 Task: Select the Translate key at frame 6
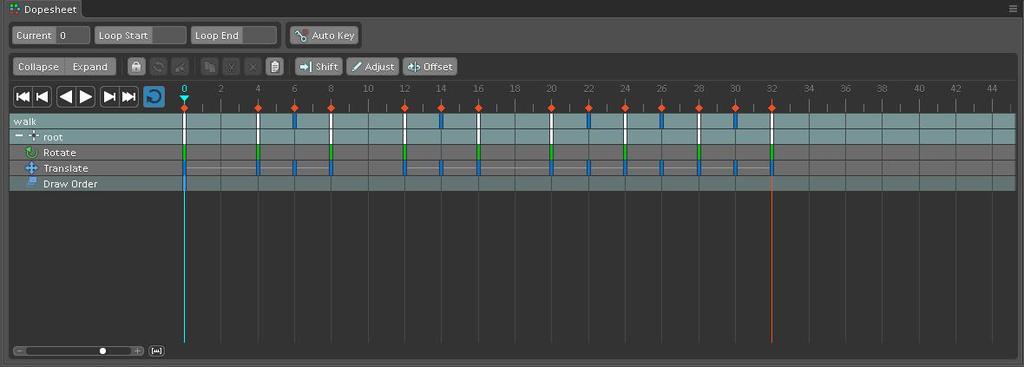pyautogui.click(x=295, y=168)
